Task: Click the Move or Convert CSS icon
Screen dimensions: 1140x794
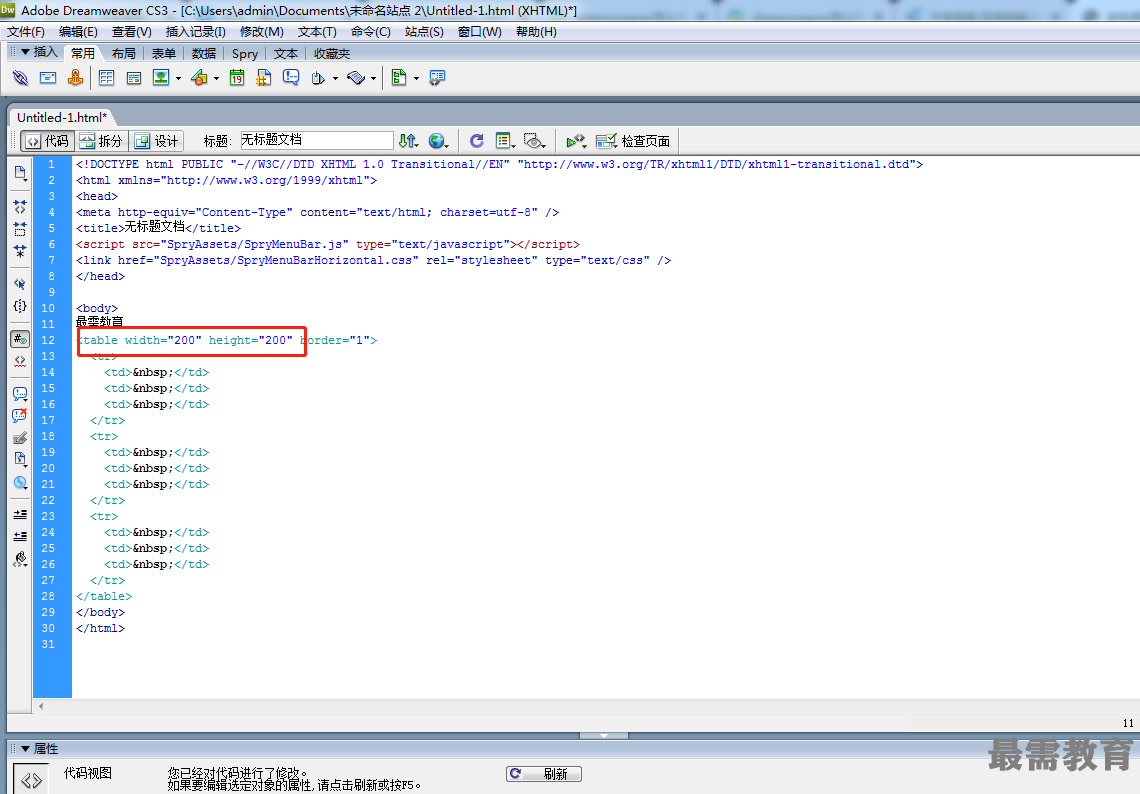Action: coord(20,483)
